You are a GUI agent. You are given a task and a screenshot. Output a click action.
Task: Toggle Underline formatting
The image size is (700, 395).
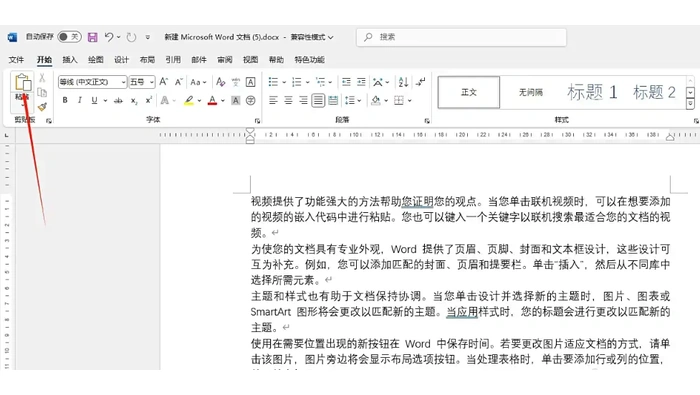point(94,100)
